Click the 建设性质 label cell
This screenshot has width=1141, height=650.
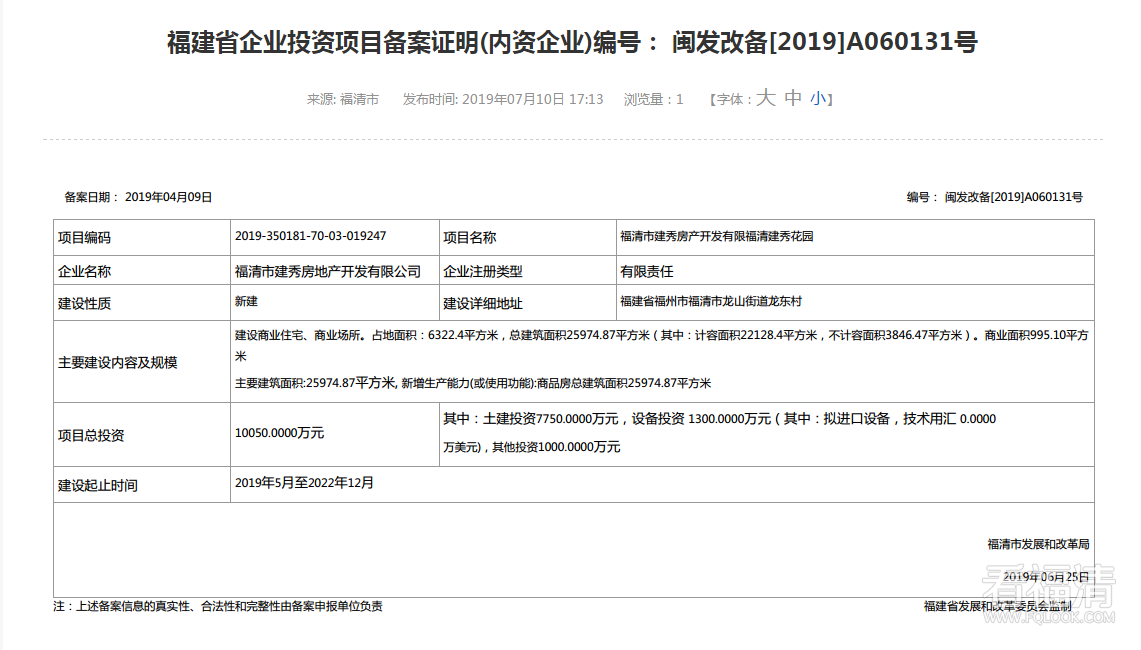(x=142, y=303)
